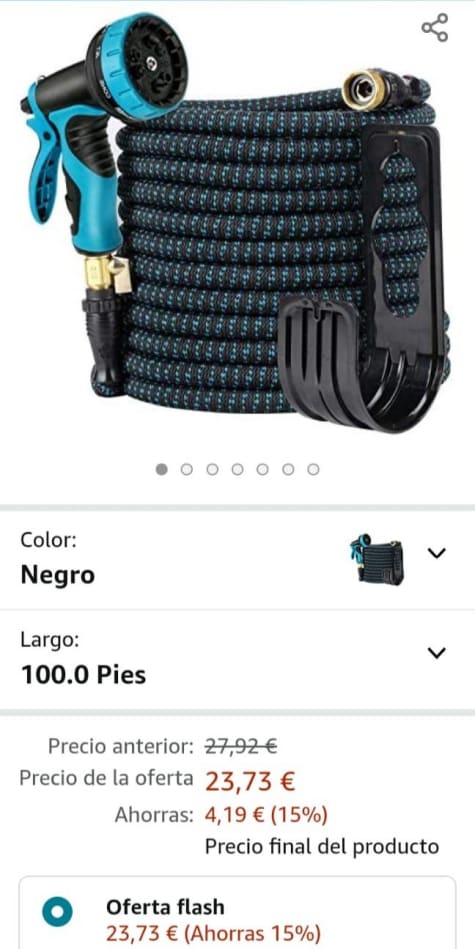Viewport: 475px width, 949px height.
Task: Expand the Largo chevron arrow
Action: click(x=436, y=652)
